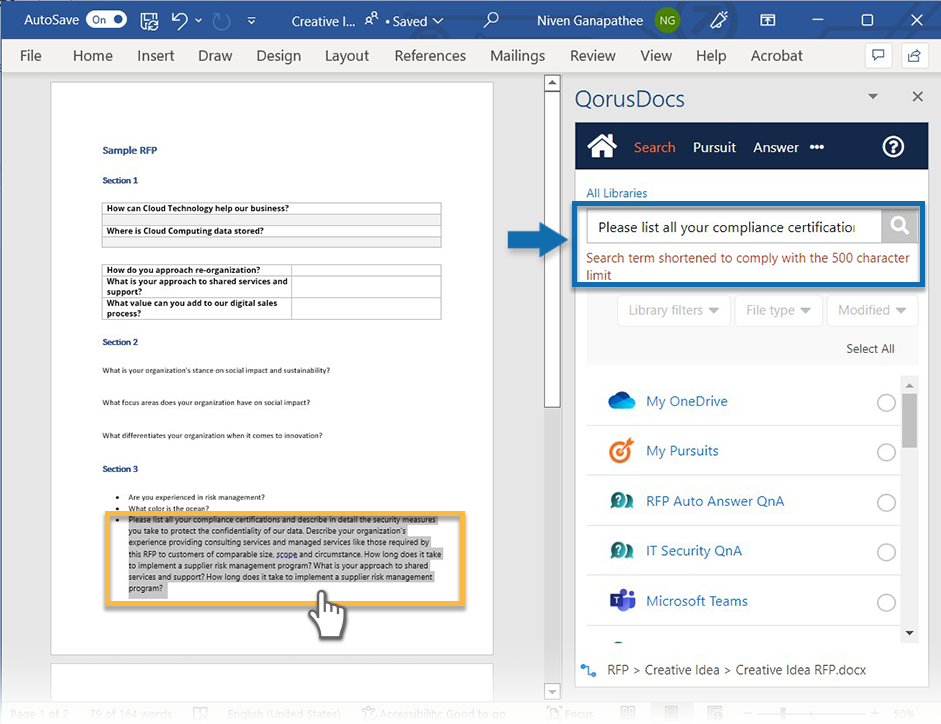Open the Comments icon in the ribbon
This screenshot has height=724, width=941.
pos(878,56)
